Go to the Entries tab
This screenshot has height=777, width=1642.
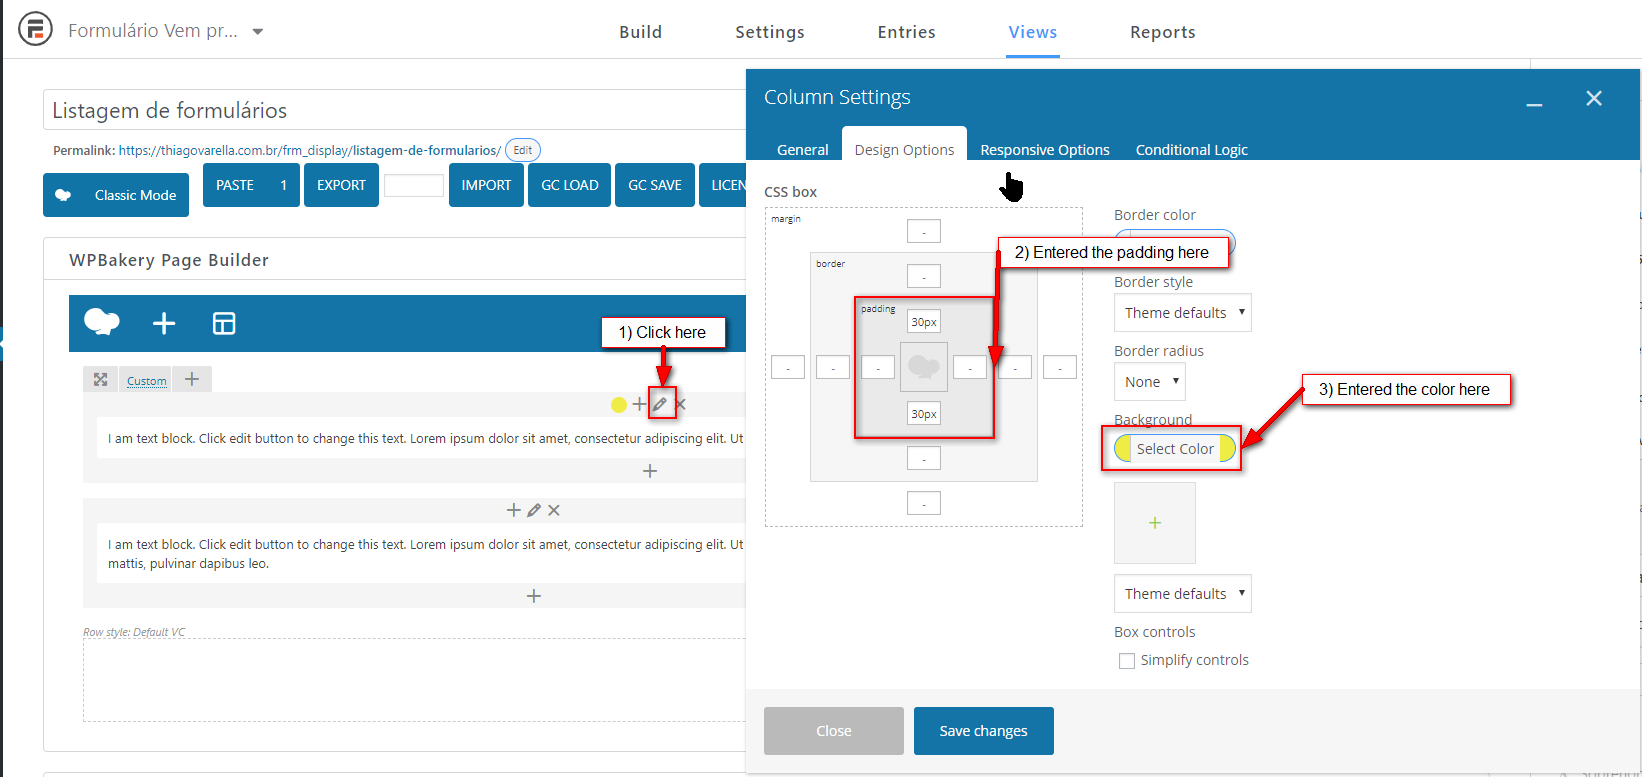tap(906, 32)
